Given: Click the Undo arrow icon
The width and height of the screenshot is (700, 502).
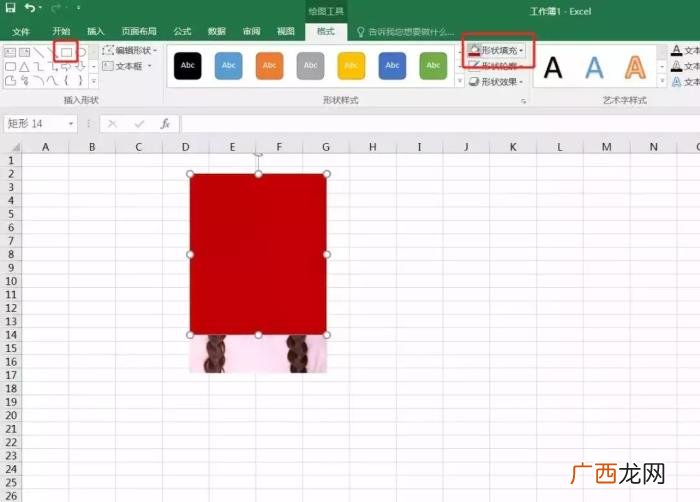Looking at the screenshot, I should 30,8.
